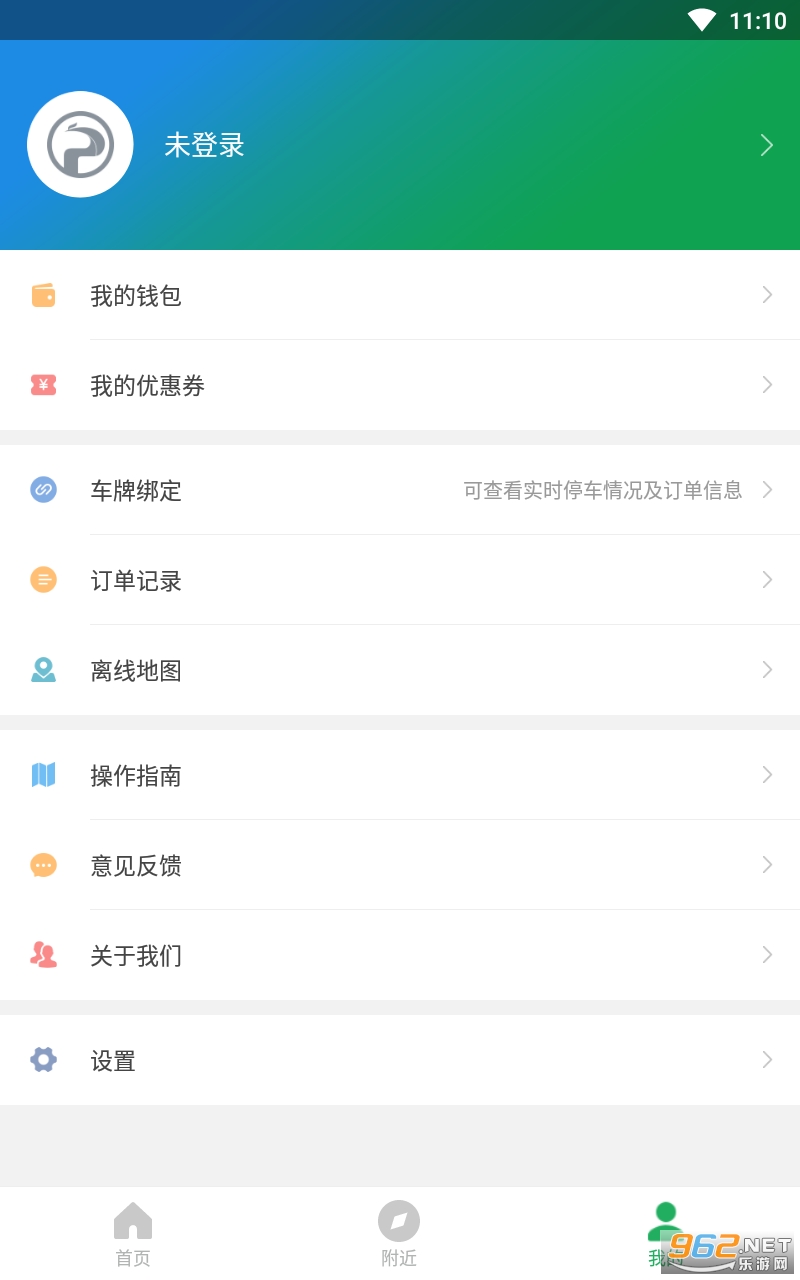Tap the wallet icon beside 我的钱包
800x1280 pixels.
coord(43,295)
